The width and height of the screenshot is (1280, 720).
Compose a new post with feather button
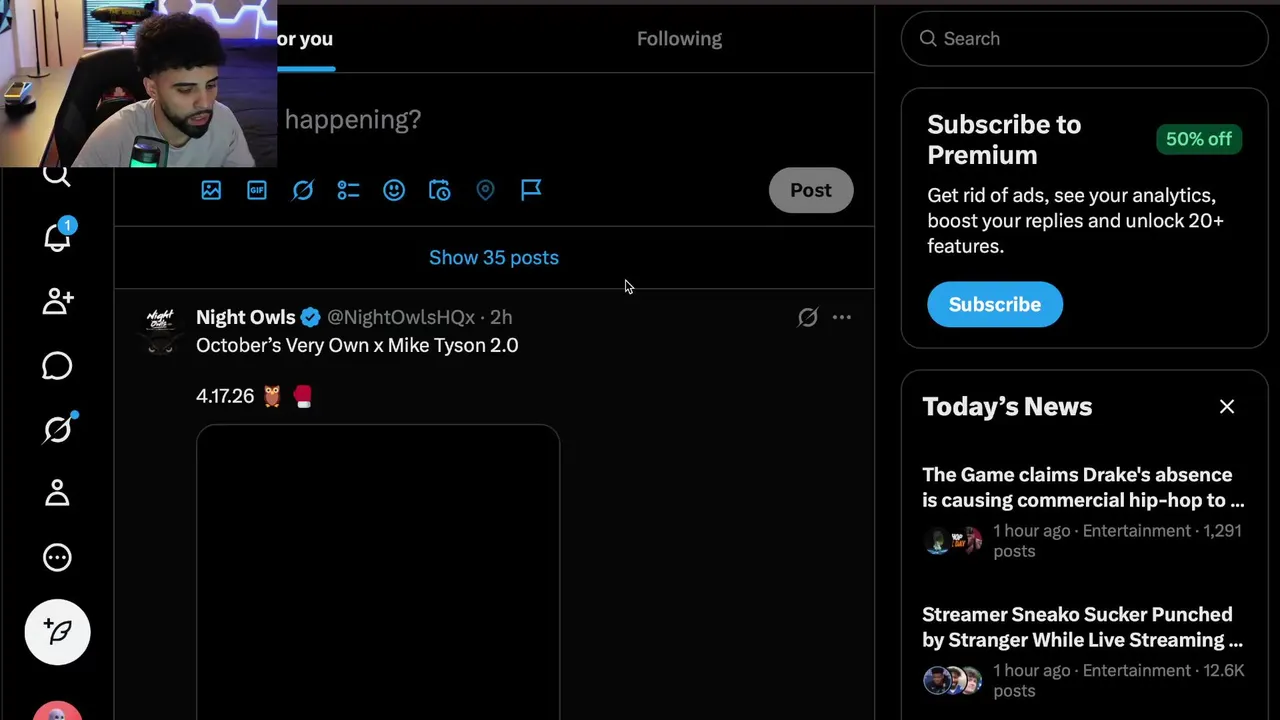[x=57, y=631]
